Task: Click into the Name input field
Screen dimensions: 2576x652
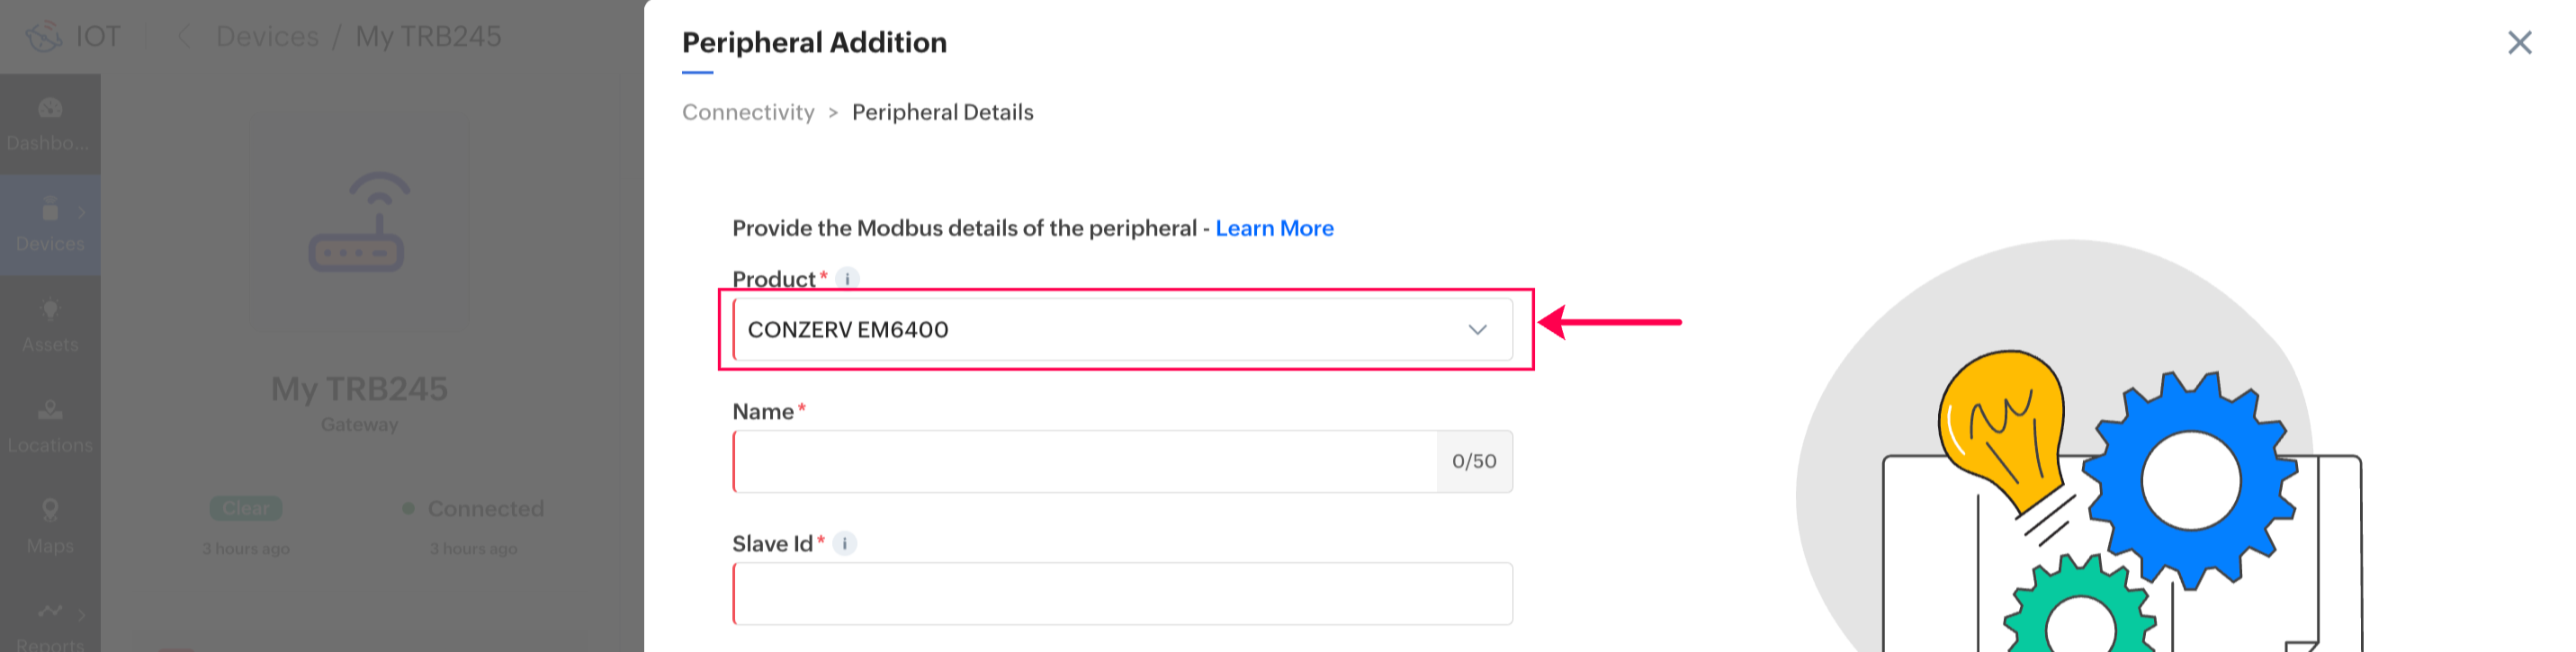Action: tap(1085, 462)
